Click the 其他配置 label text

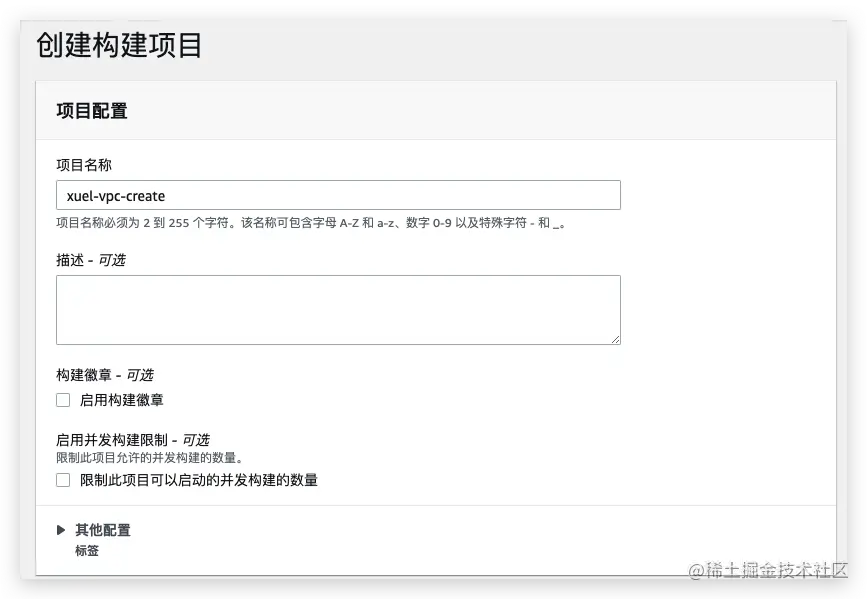click(x=103, y=530)
